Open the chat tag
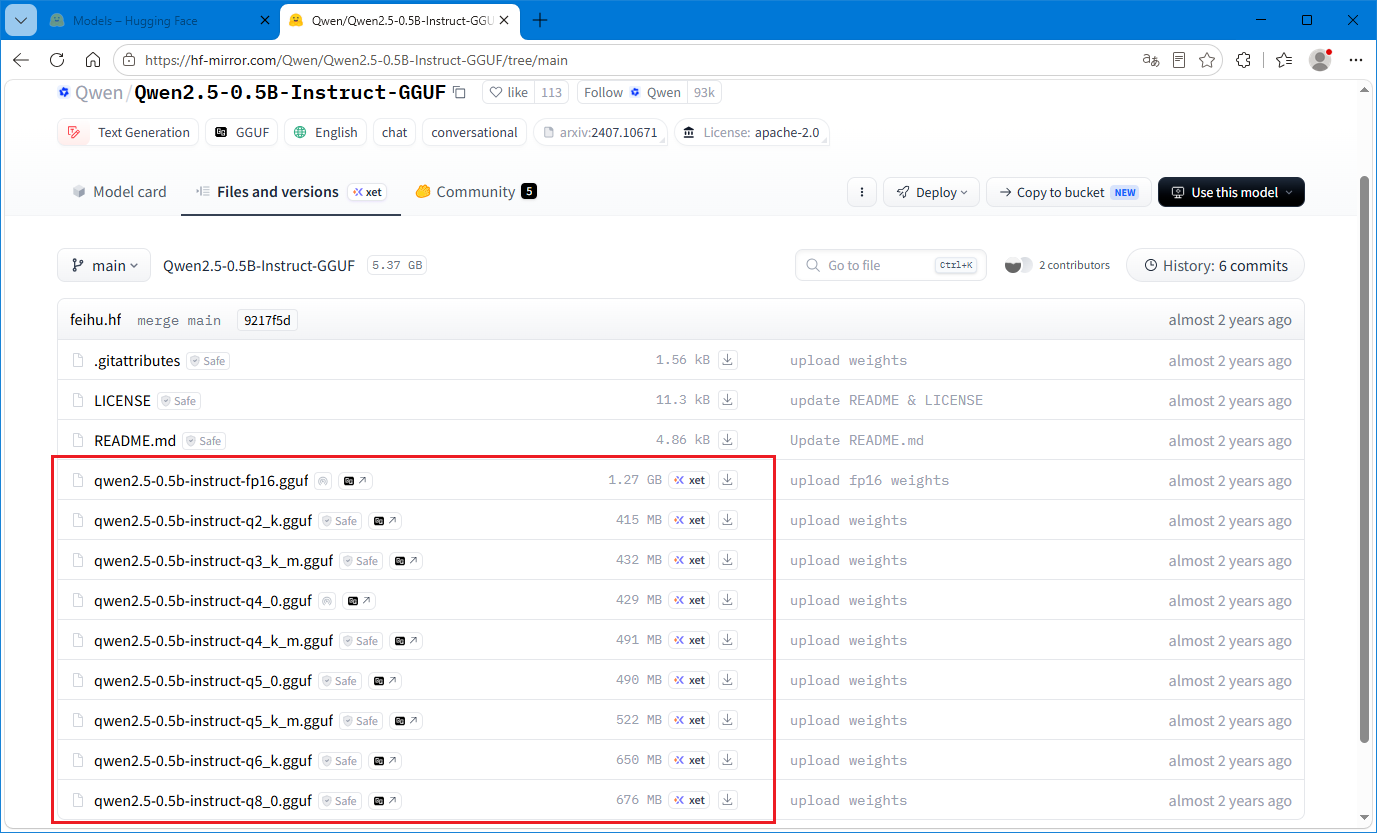Image resolution: width=1377 pixels, height=833 pixels. [x=395, y=132]
